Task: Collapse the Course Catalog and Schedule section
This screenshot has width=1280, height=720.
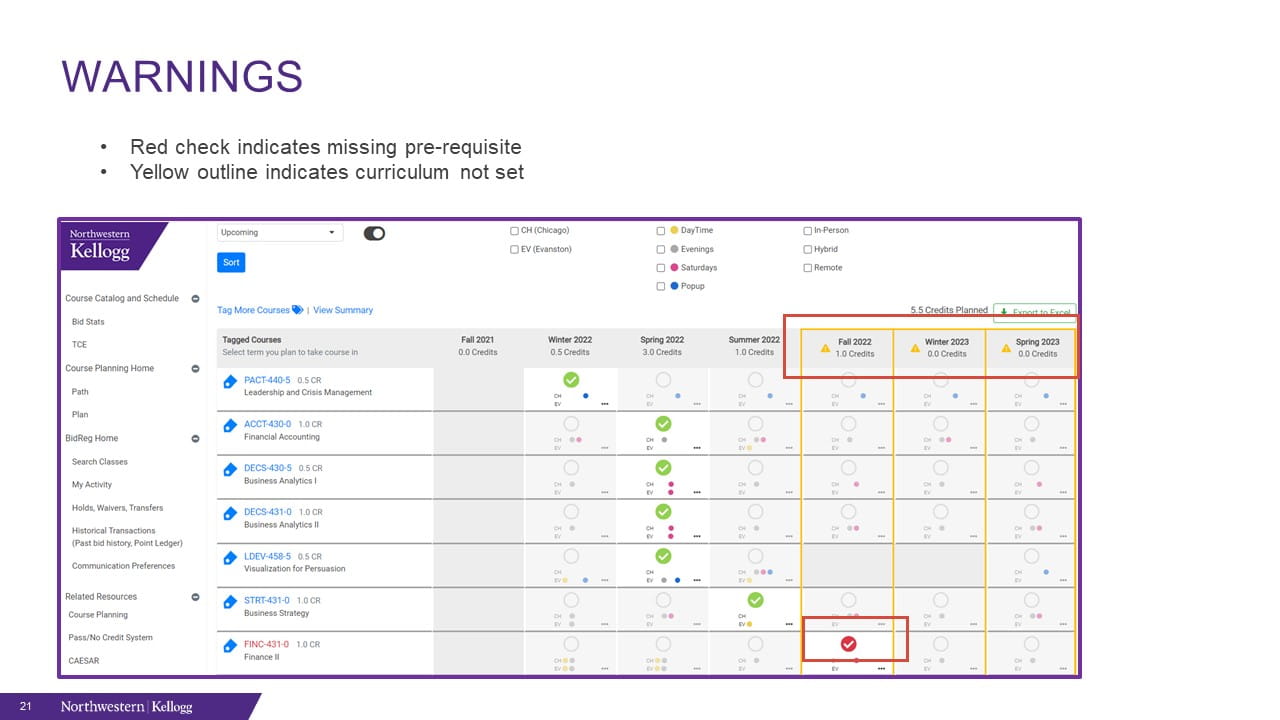Action: [x=195, y=298]
